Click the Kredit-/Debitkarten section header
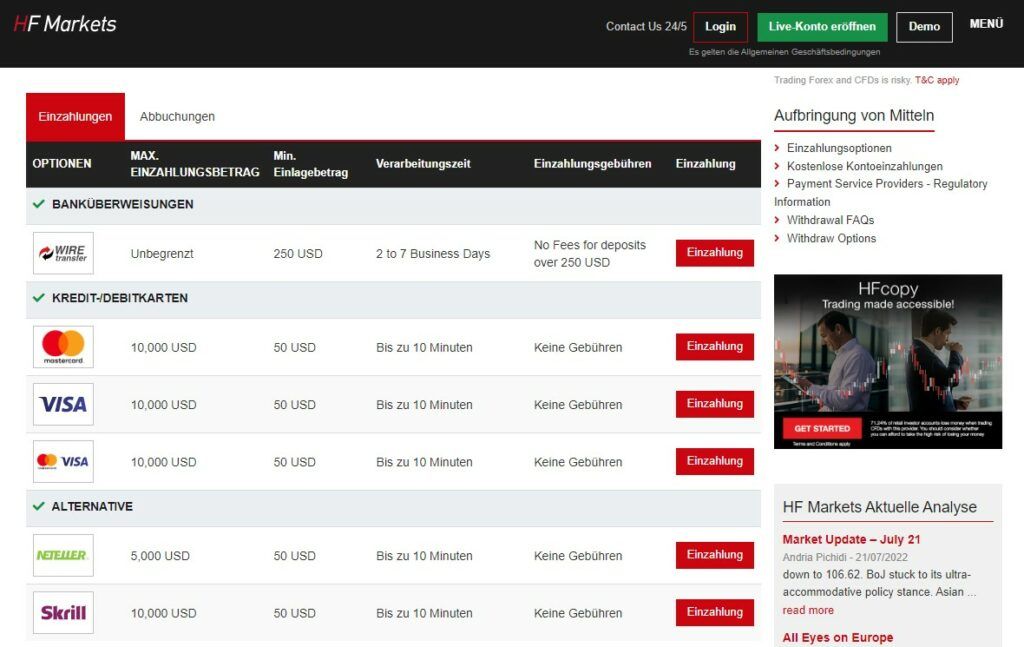The height and width of the screenshot is (647, 1024). click(x=393, y=298)
